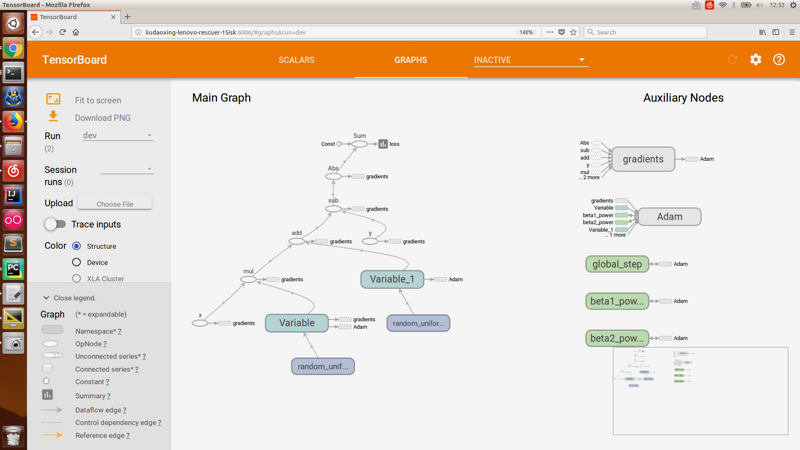The width and height of the screenshot is (800, 450).
Task: Select the beta1_pow... node
Action: click(x=617, y=301)
